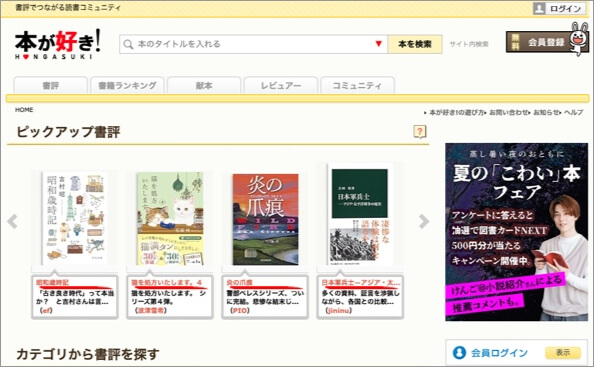Click the 本のタイトルを入れる search field
This screenshot has width=594, height=367.
coord(253,44)
